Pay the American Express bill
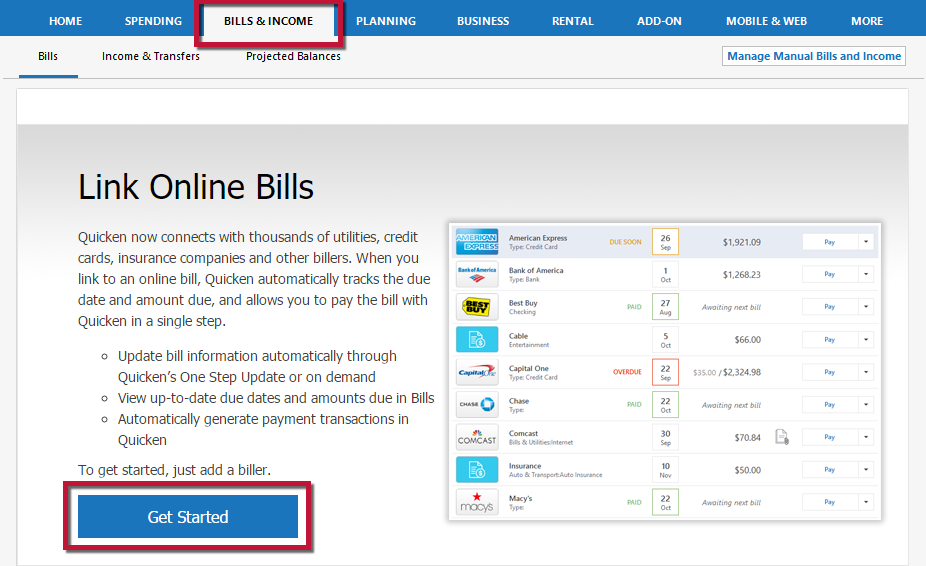 (830, 242)
